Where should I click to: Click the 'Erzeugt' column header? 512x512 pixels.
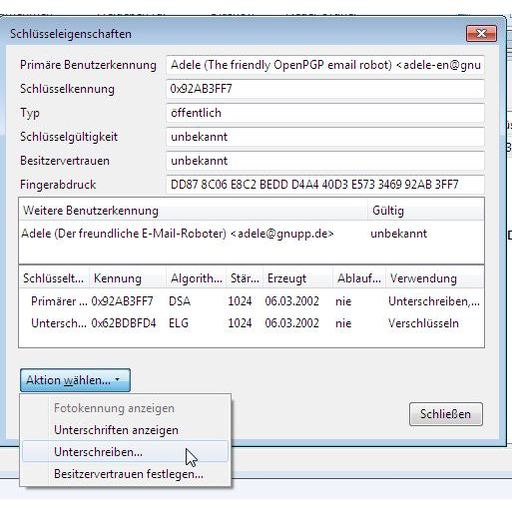[x=298, y=278]
